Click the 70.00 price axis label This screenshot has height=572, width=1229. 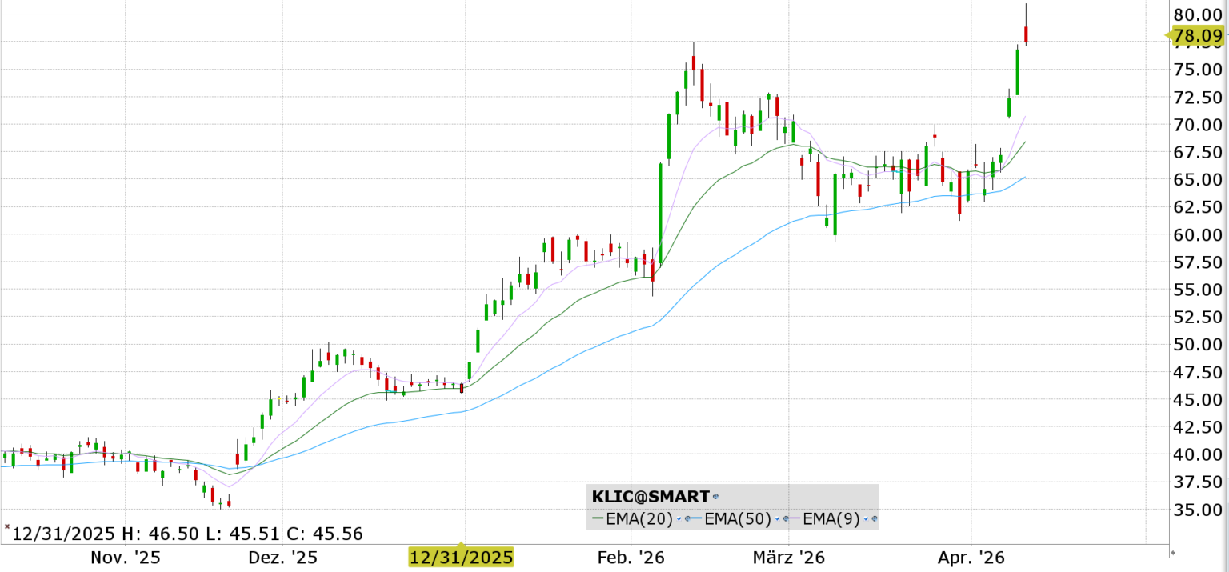coord(1198,125)
